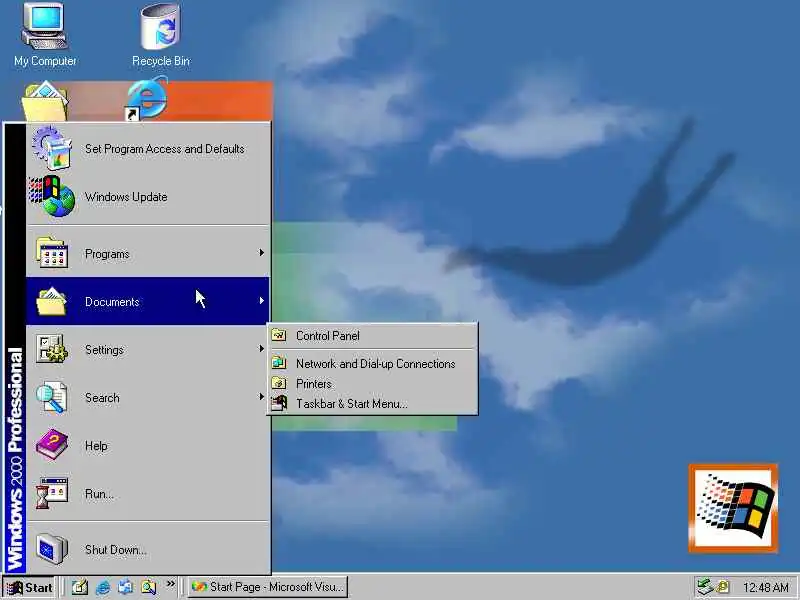Click the network status tray icon
Screen dimensions: 800x600
tap(705, 587)
